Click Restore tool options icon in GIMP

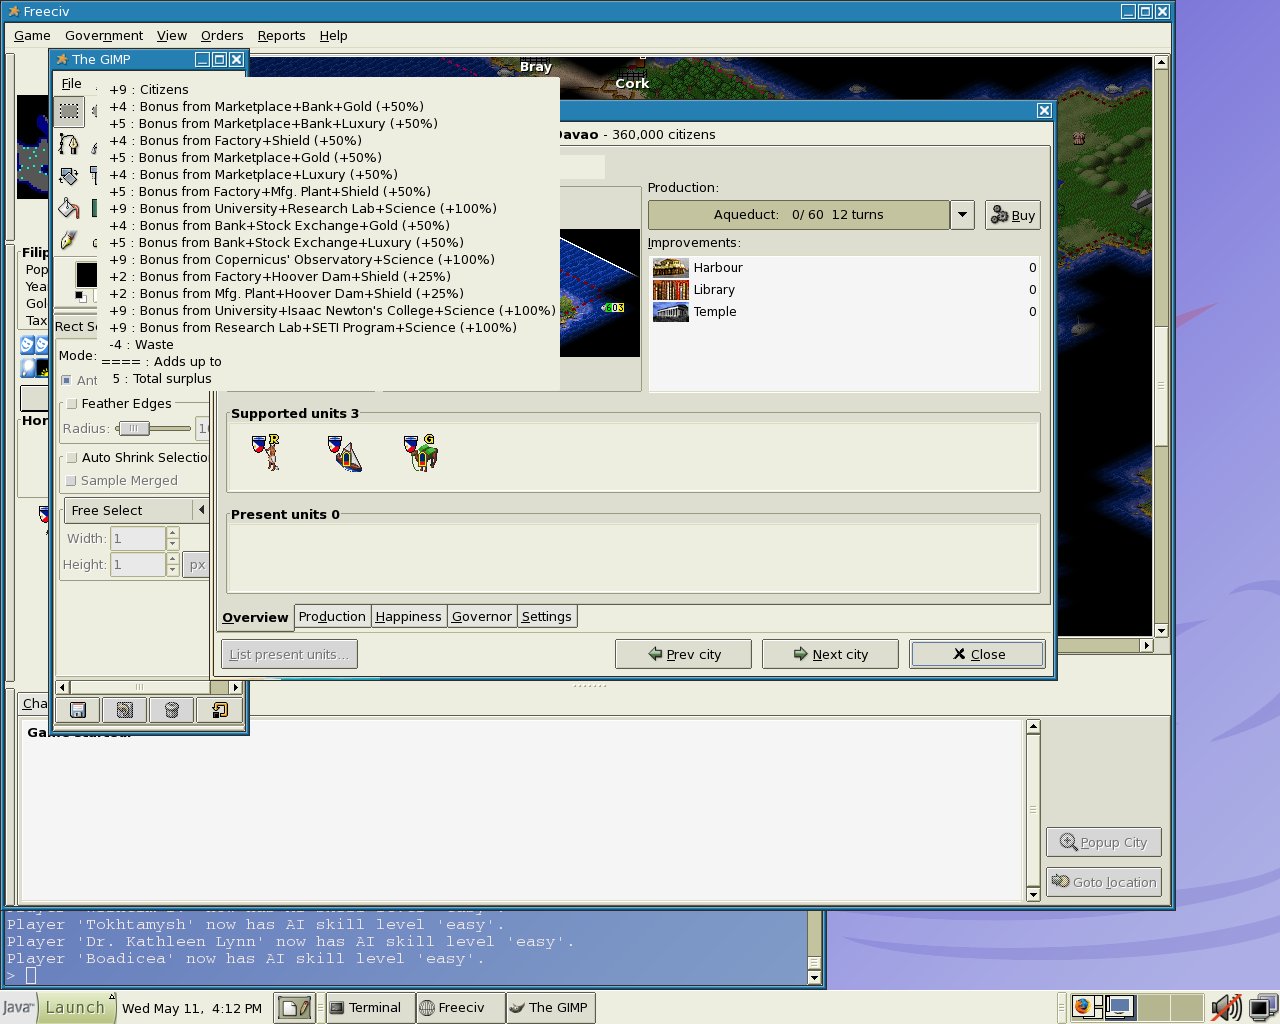125,710
